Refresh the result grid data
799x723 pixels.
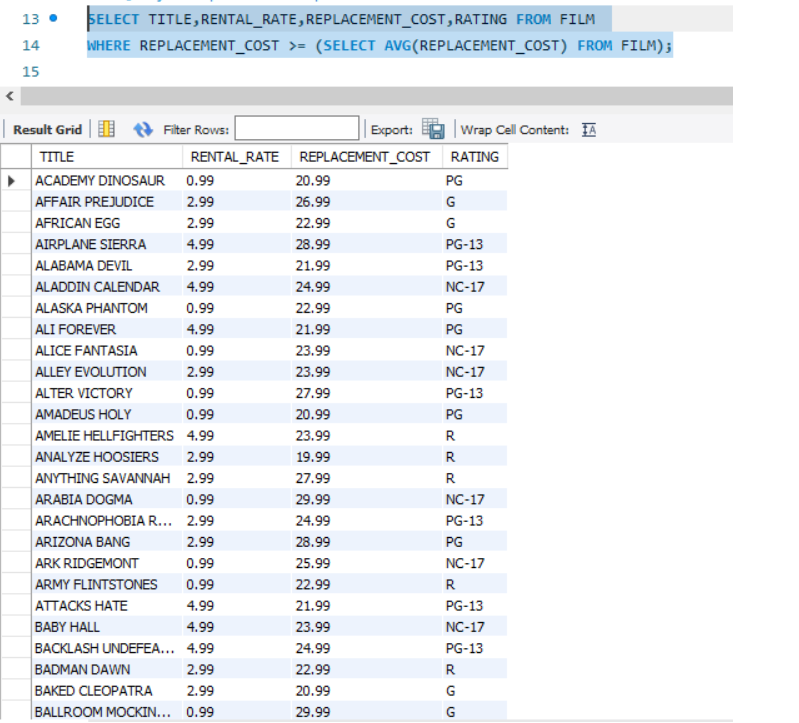(143, 129)
